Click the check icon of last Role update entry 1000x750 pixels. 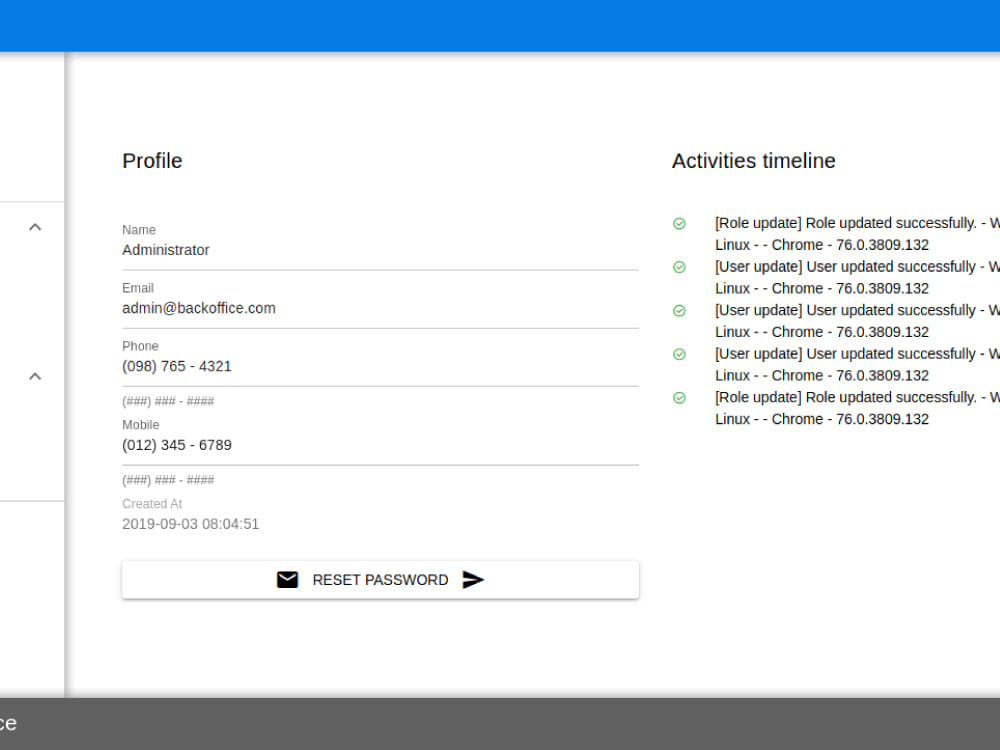679,398
